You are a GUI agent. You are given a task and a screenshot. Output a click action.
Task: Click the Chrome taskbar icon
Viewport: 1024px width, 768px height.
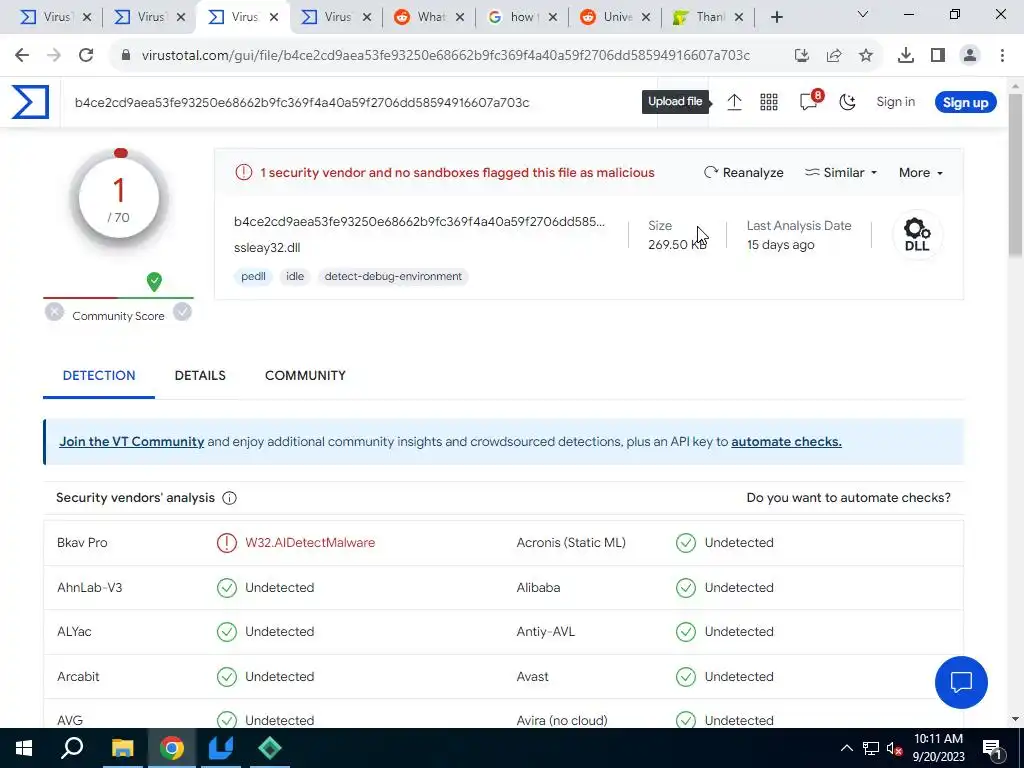(171, 748)
